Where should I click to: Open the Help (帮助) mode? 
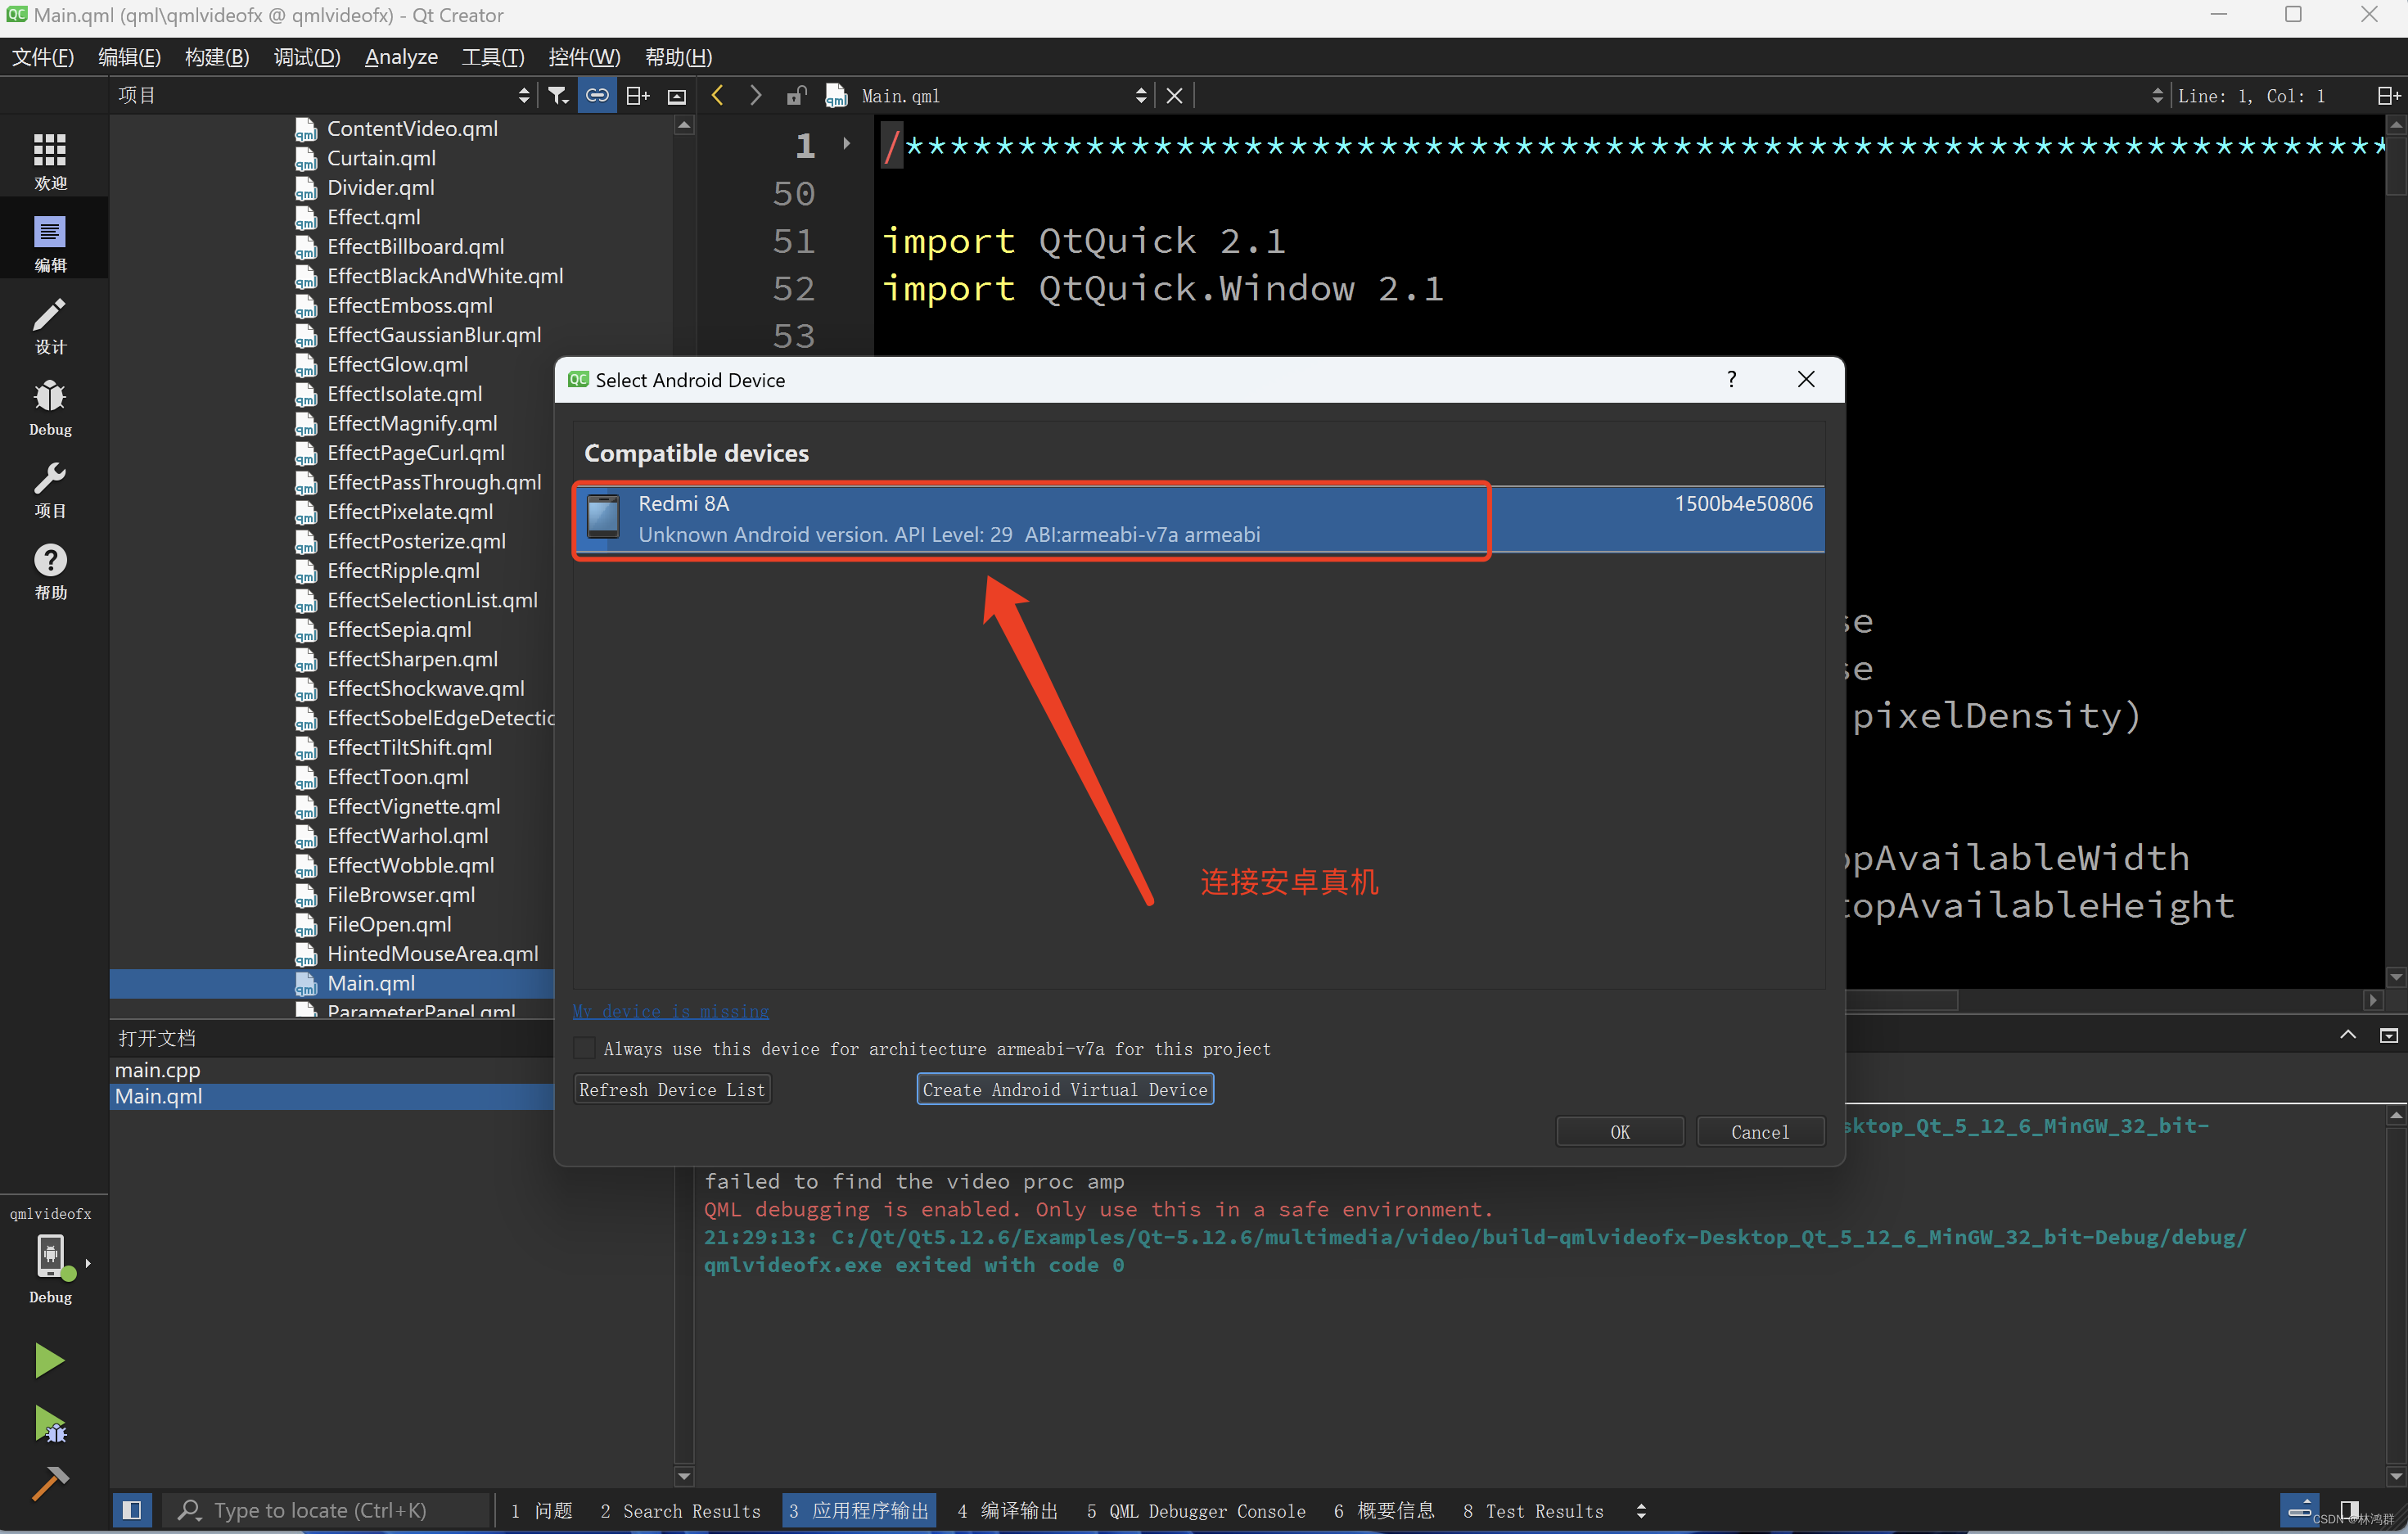click(50, 572)
